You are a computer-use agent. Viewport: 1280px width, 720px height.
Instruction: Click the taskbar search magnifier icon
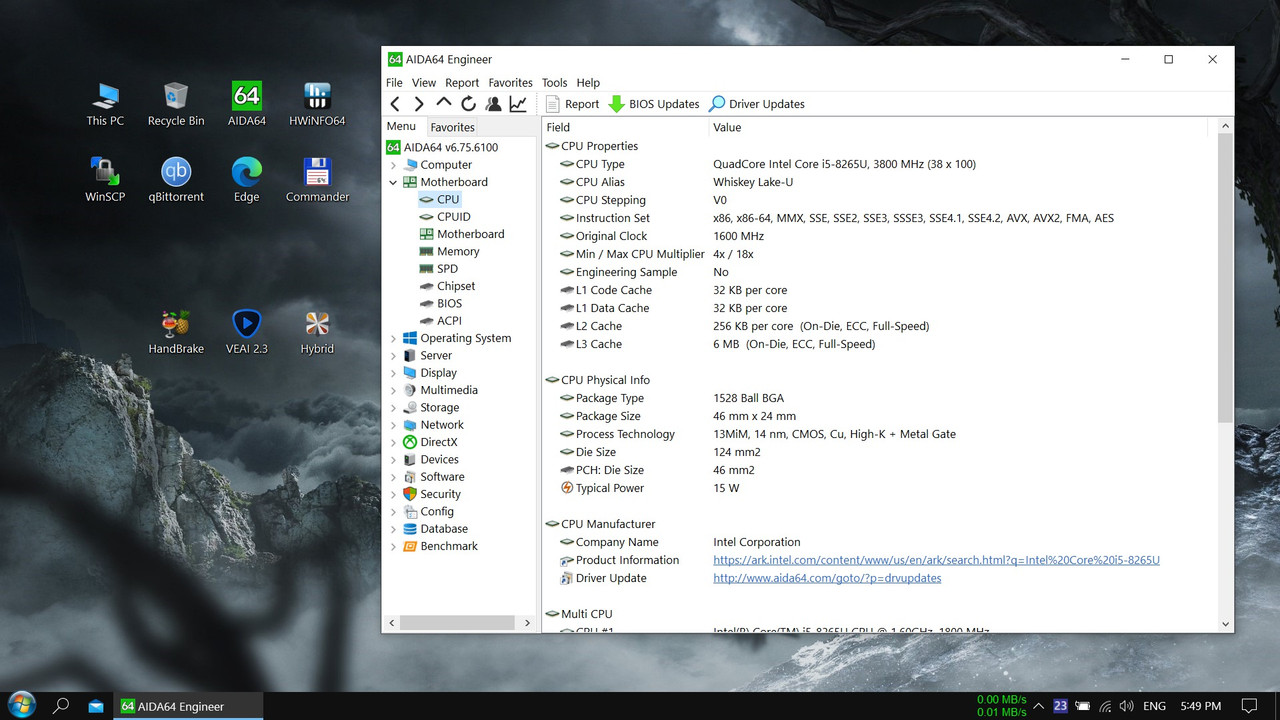pos(61,706)
